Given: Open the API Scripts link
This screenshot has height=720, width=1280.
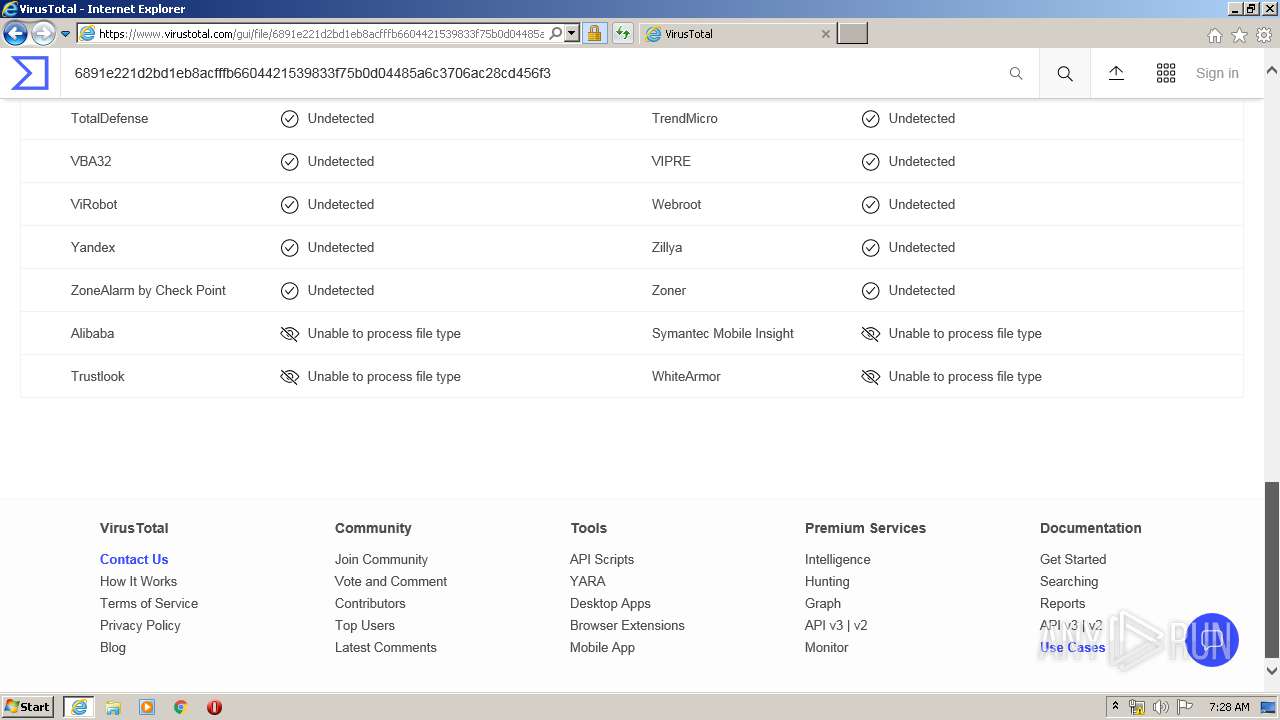Looking at the screenshot, I should 602,559.
